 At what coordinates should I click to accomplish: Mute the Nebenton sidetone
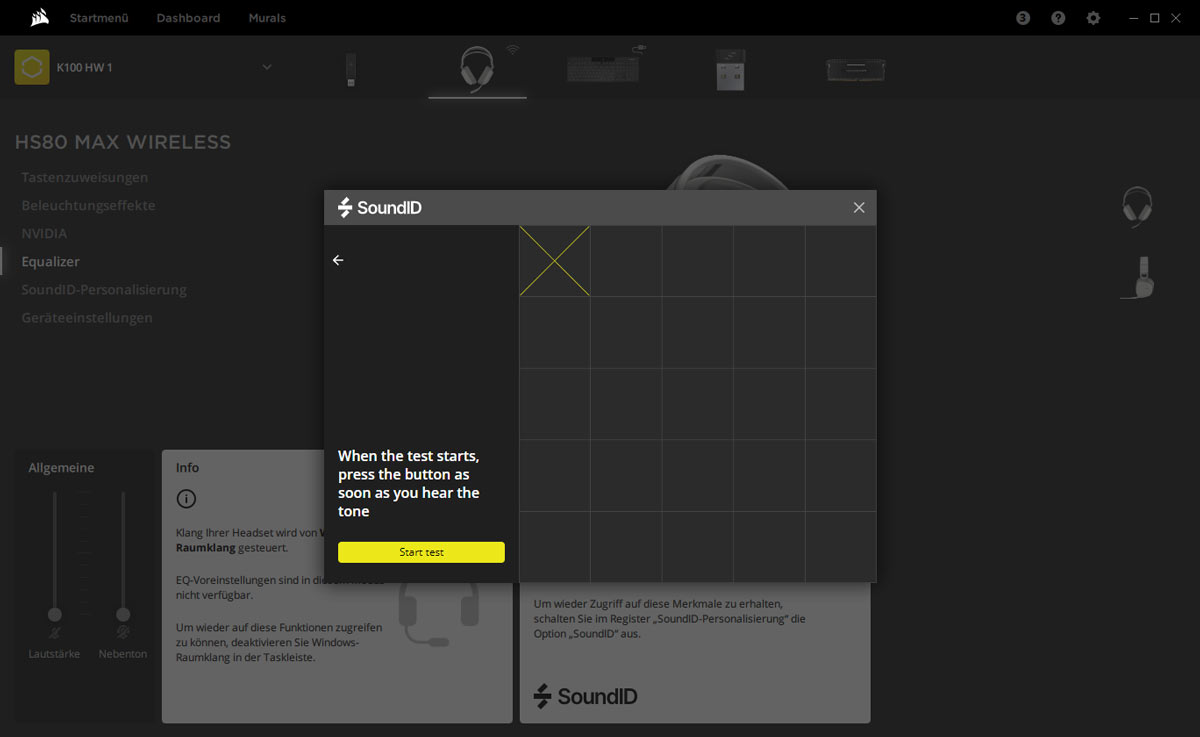(x=123, y=633)
